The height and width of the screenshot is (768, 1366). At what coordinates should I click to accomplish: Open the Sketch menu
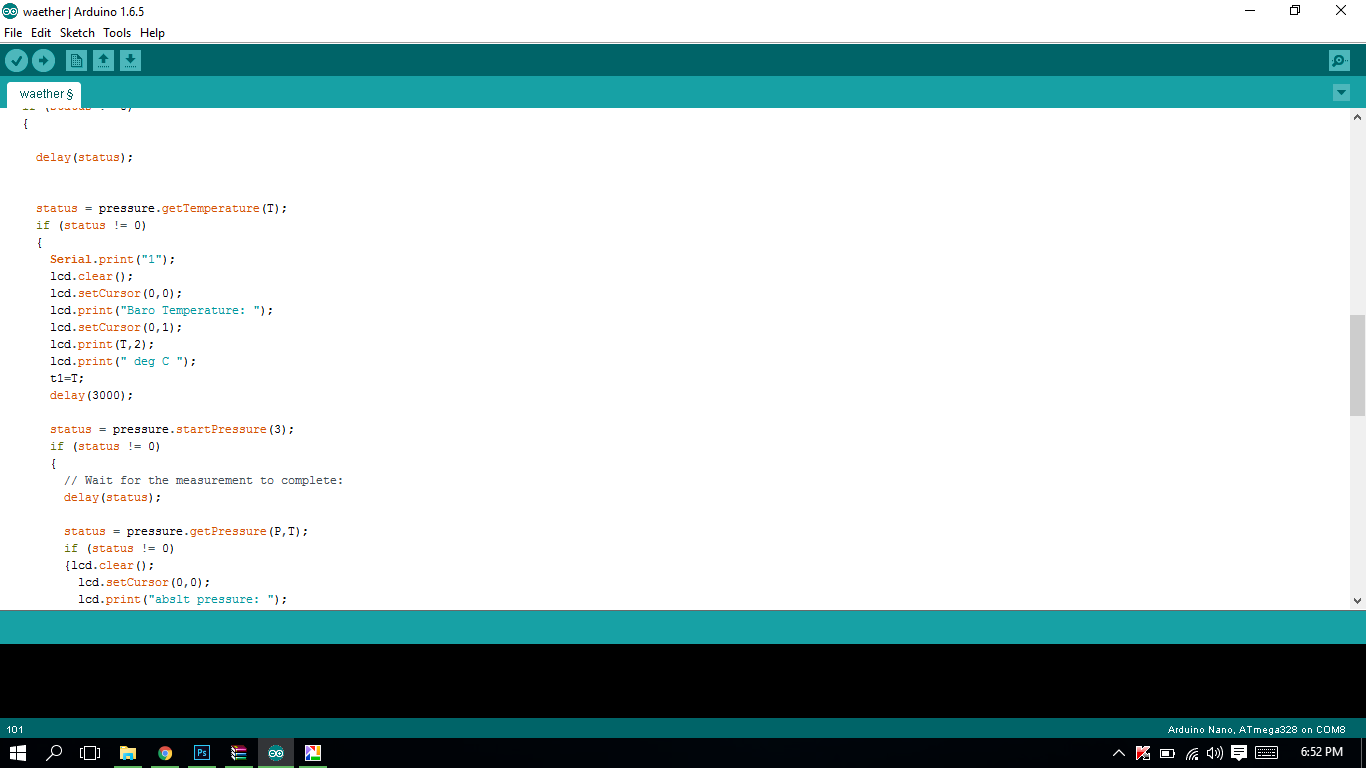pos(77,33)
